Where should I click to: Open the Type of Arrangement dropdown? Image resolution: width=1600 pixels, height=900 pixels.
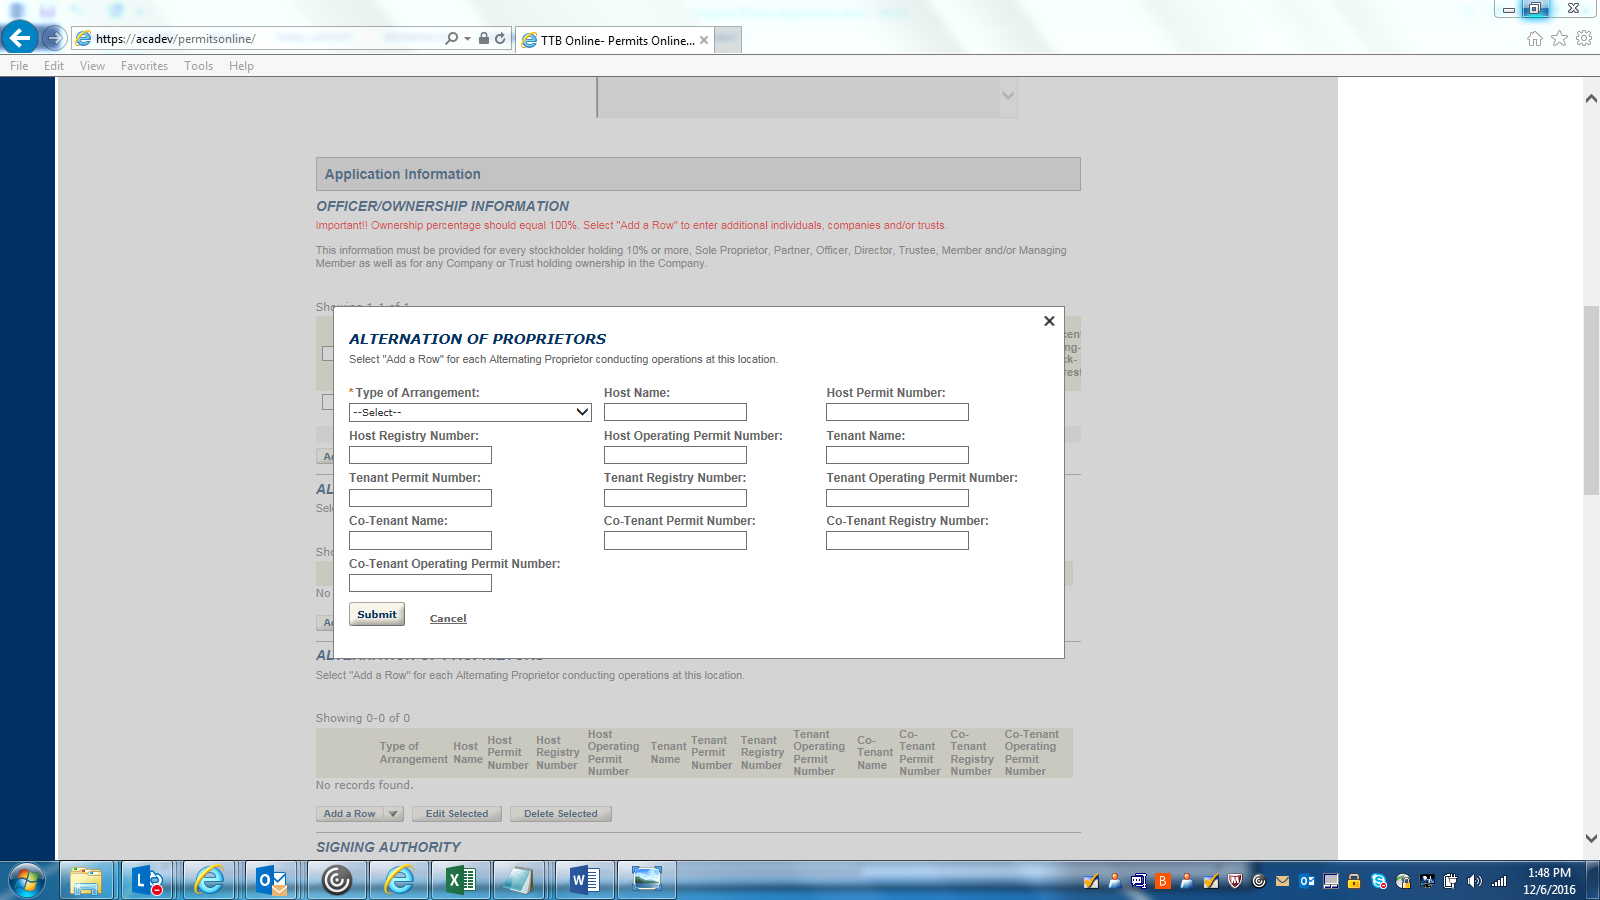470,412
